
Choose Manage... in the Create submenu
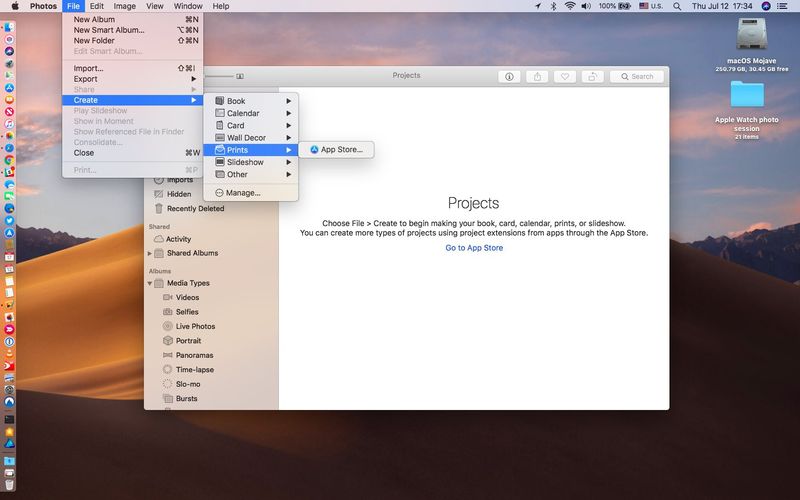(x=251, y=193)
